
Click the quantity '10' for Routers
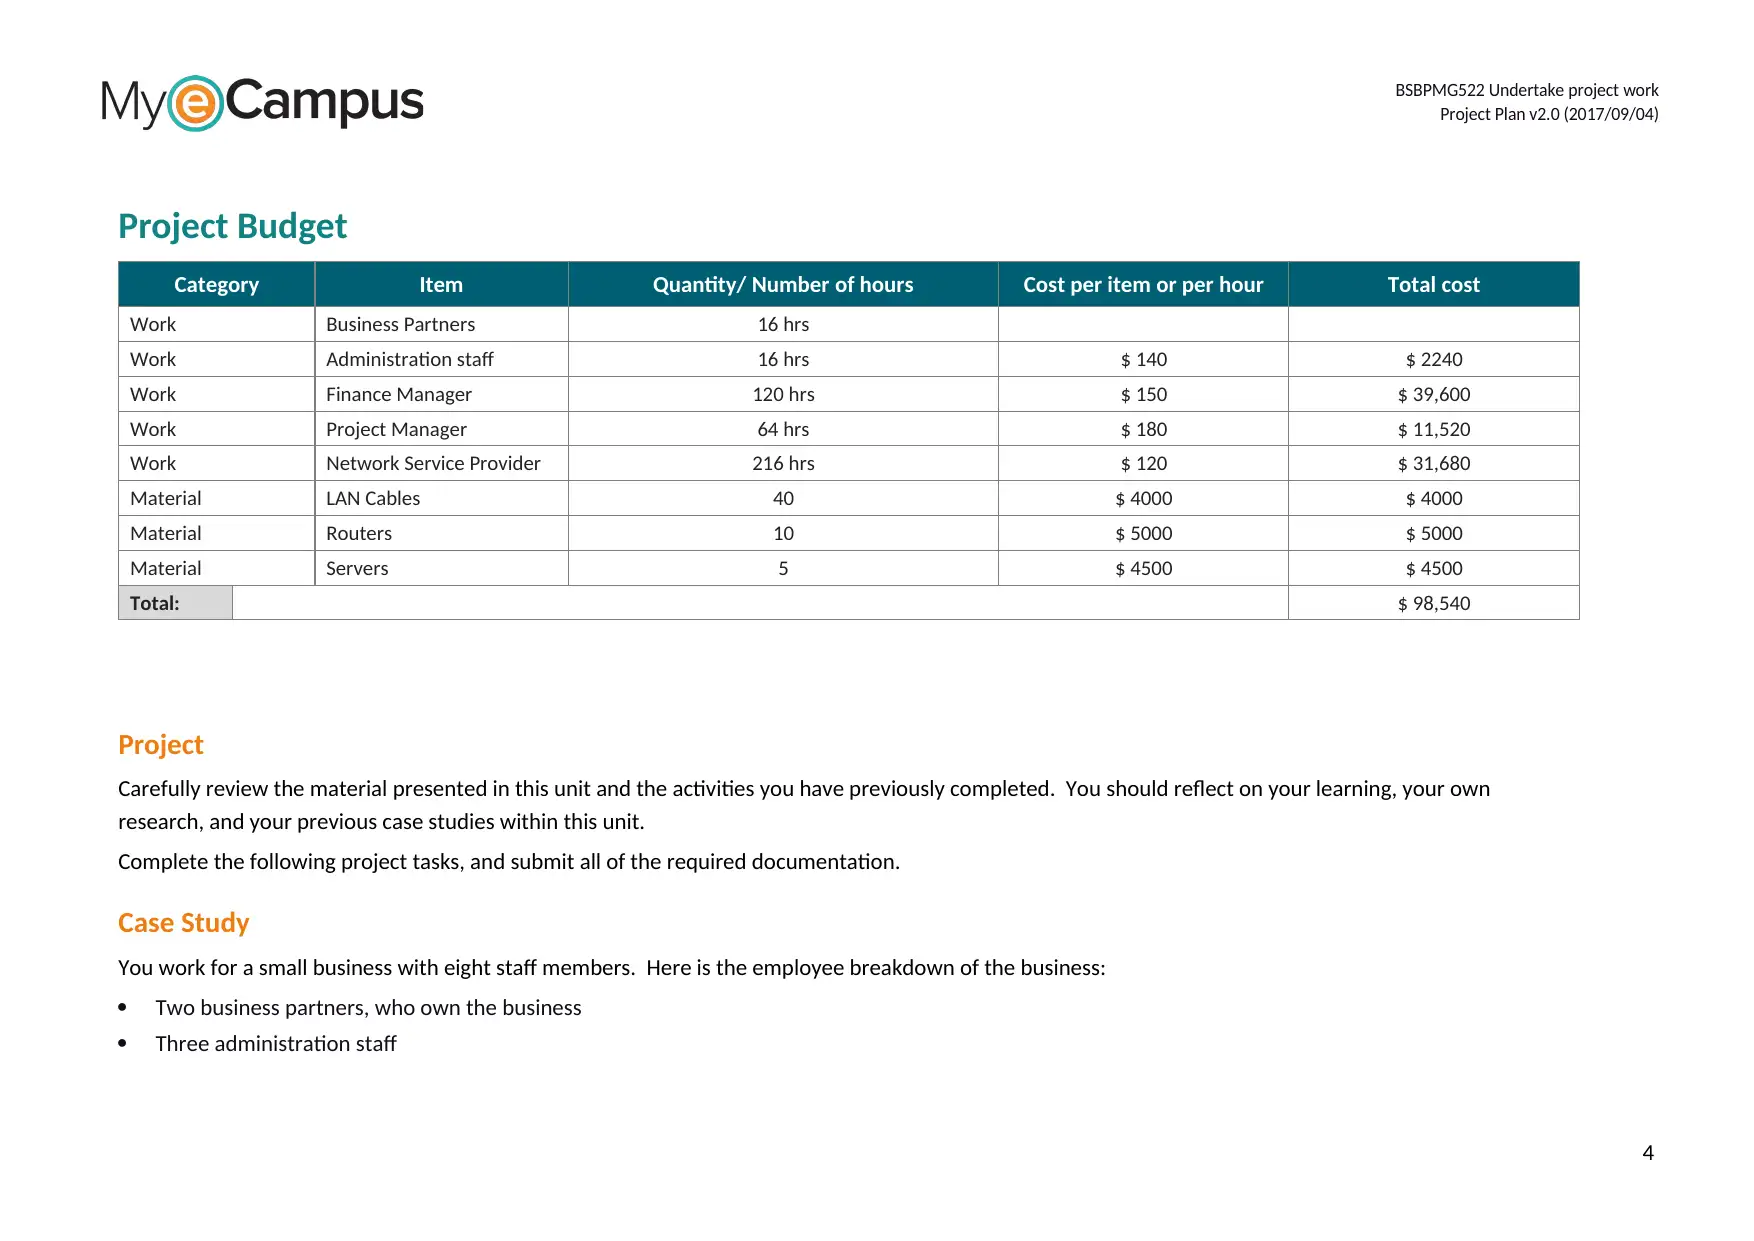point(783,533)
